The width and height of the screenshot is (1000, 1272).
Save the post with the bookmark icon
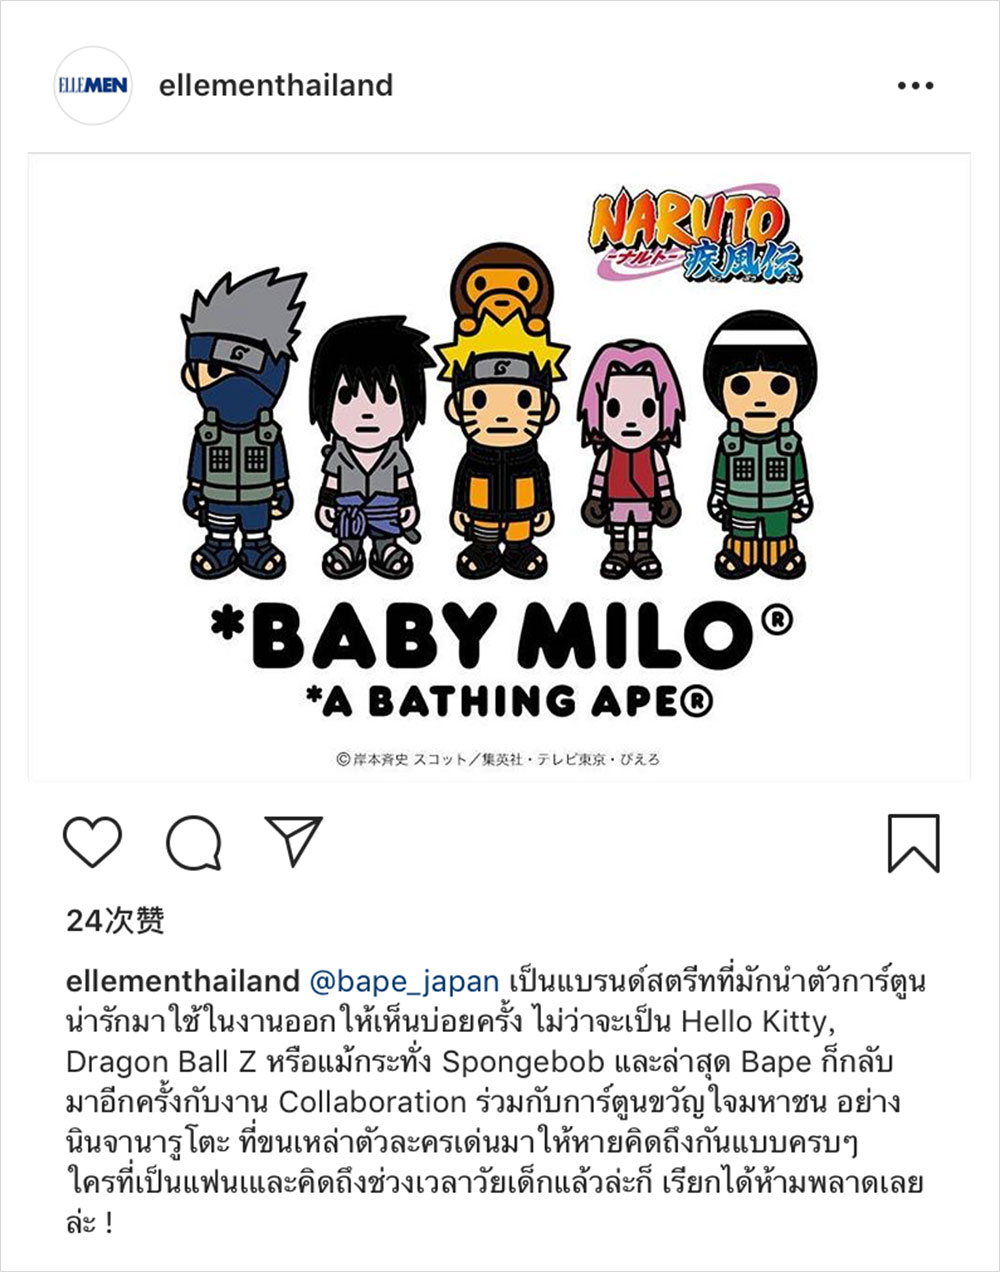[x=914, y=843]
